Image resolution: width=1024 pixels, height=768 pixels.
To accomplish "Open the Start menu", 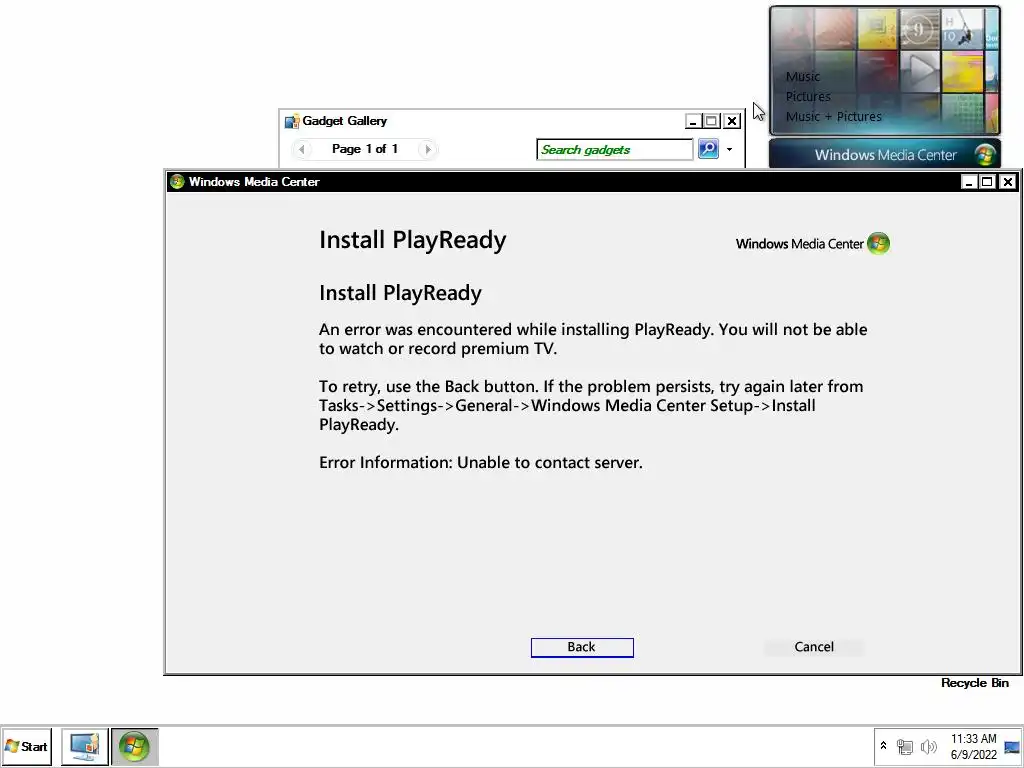I will [x=26, y=746].
